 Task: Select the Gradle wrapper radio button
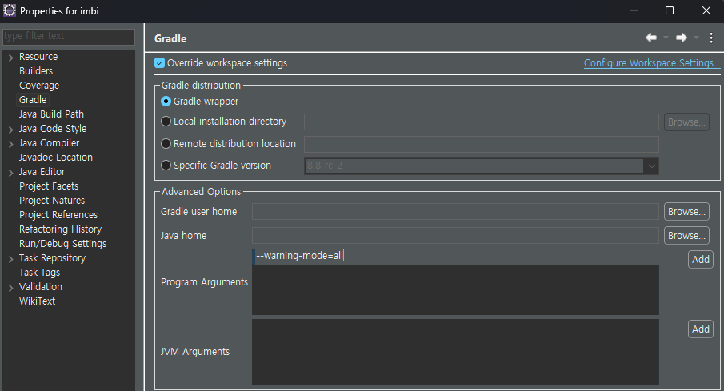point(166,101)
